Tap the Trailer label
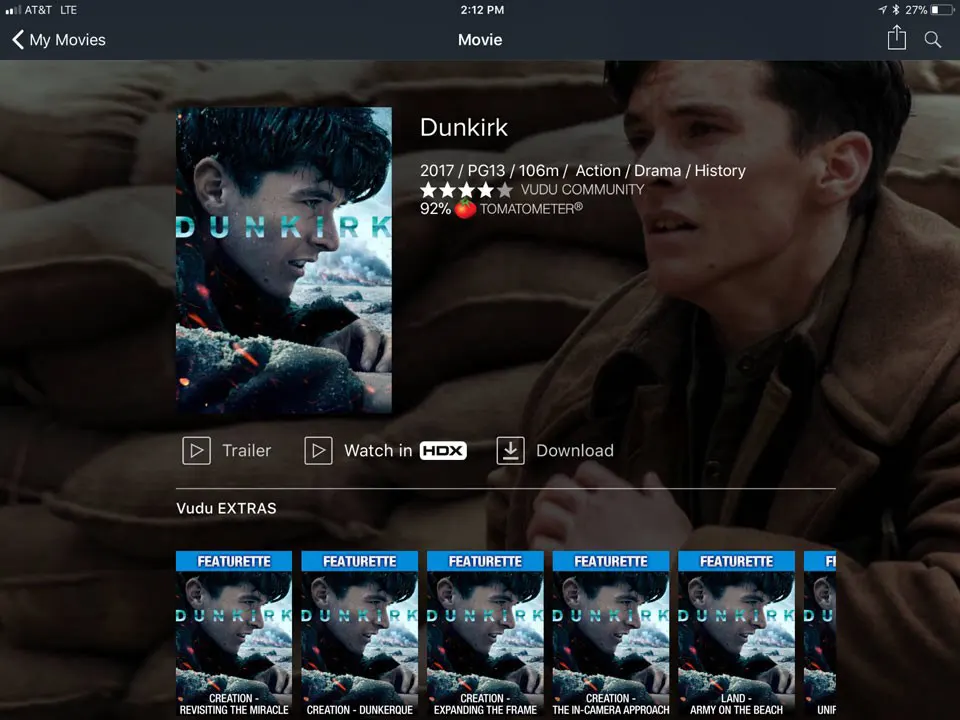Viewport: 960px width, 720px height. [x=247, y=451]
